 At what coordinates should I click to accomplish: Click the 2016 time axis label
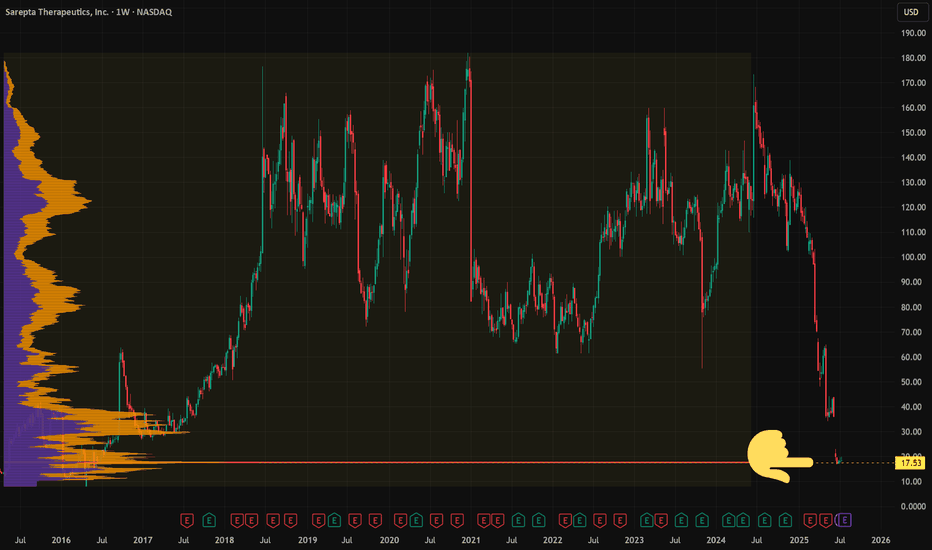point(61,540)
